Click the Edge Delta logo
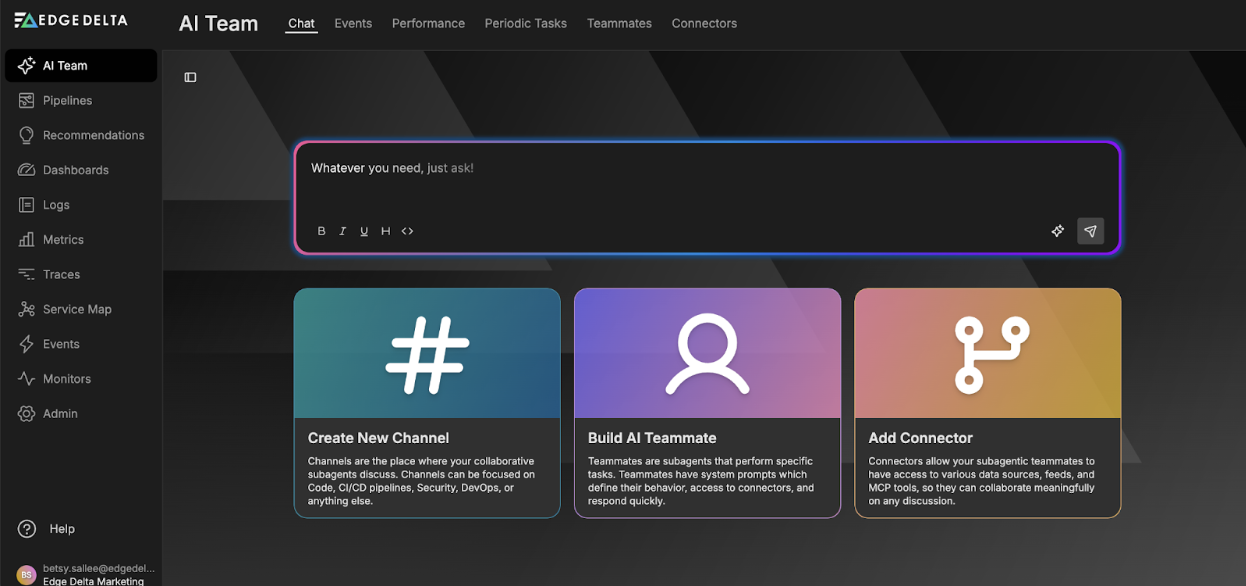Image resolution: width=1246 pixels, height=586 pixels. coord(70,19)
